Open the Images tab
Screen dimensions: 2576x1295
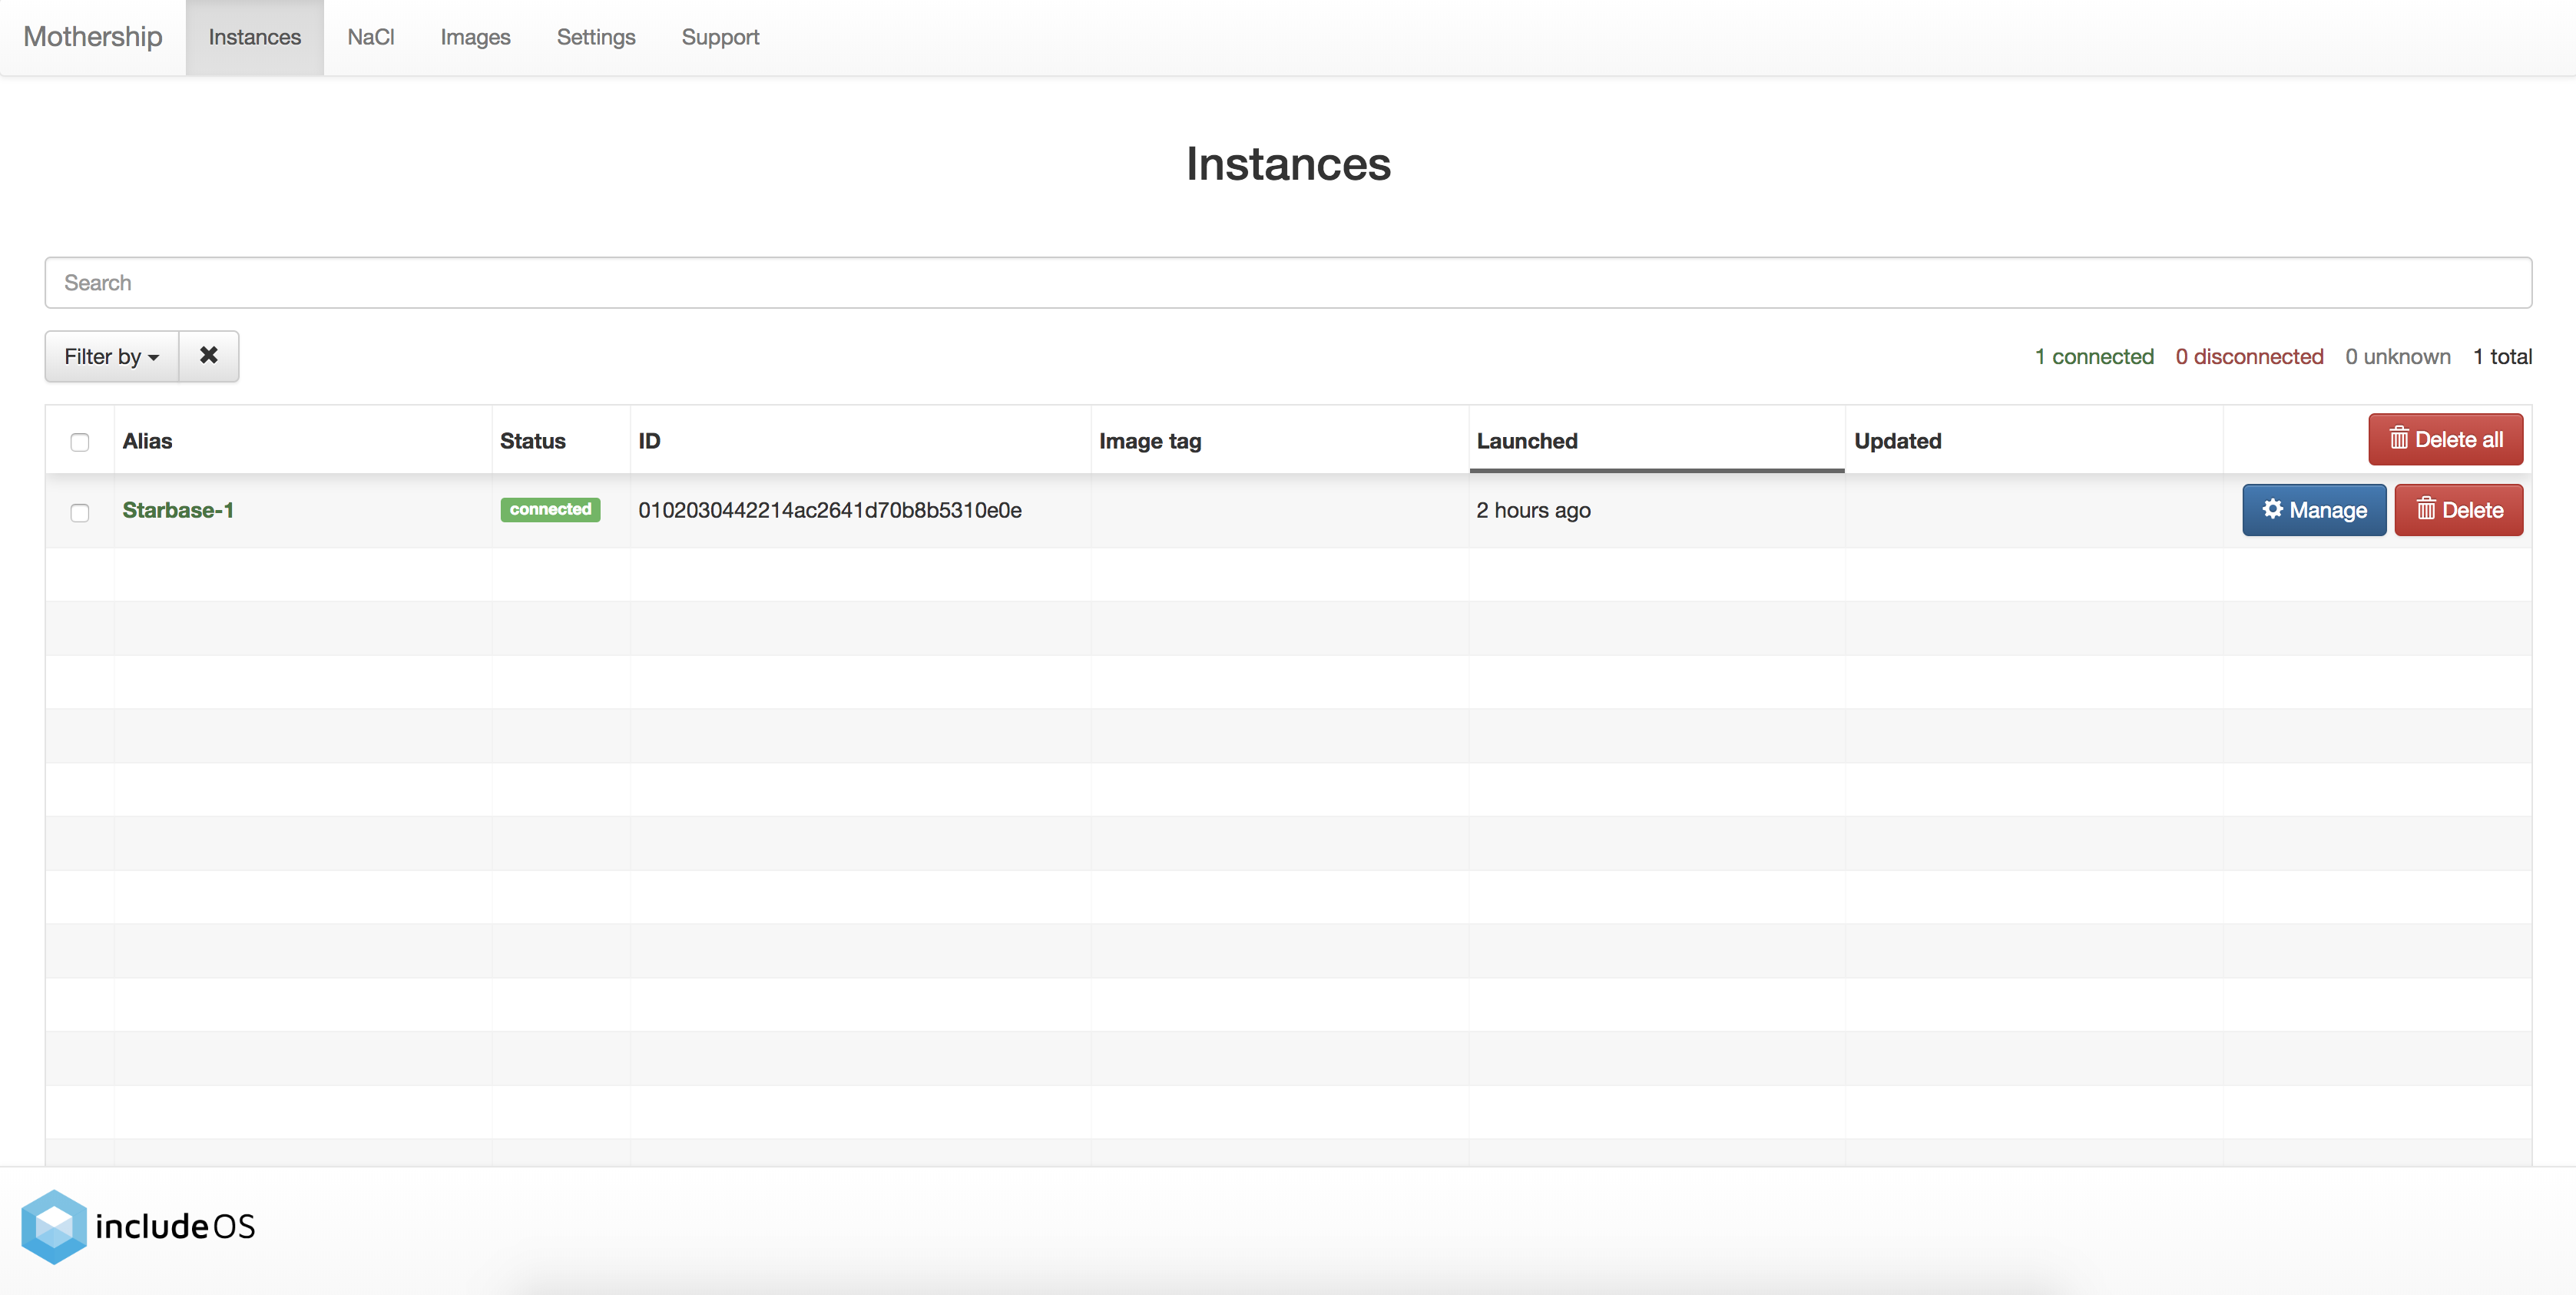click(475, 37)
